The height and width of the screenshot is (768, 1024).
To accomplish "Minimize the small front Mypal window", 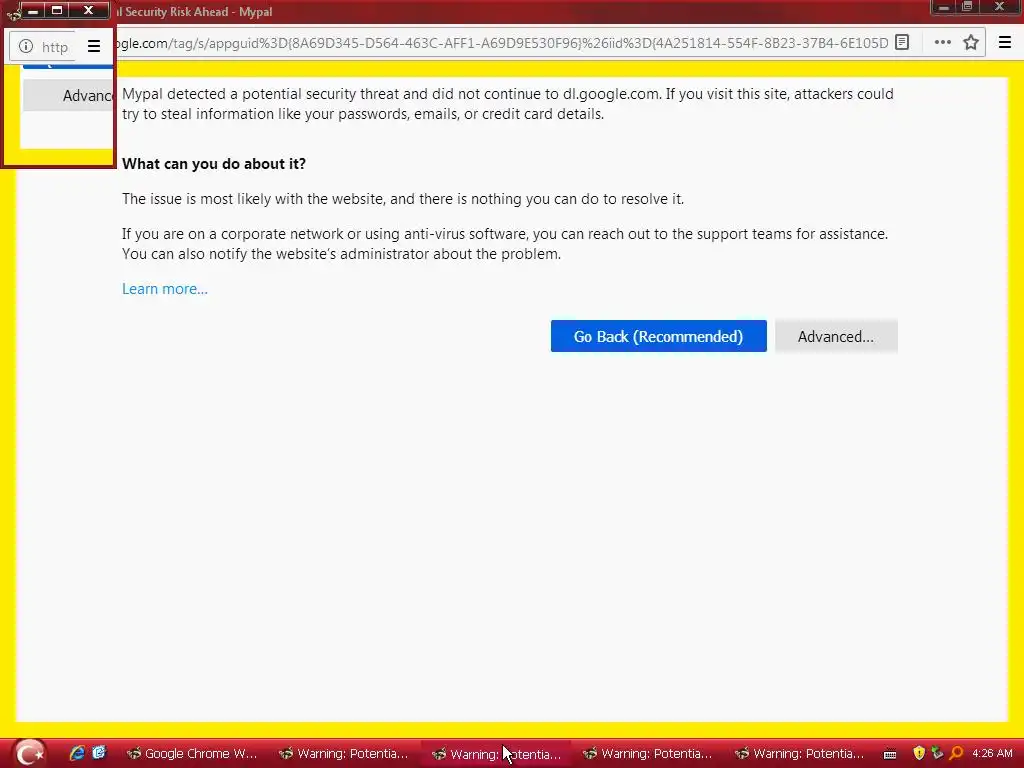I will [x=33, y=10].
